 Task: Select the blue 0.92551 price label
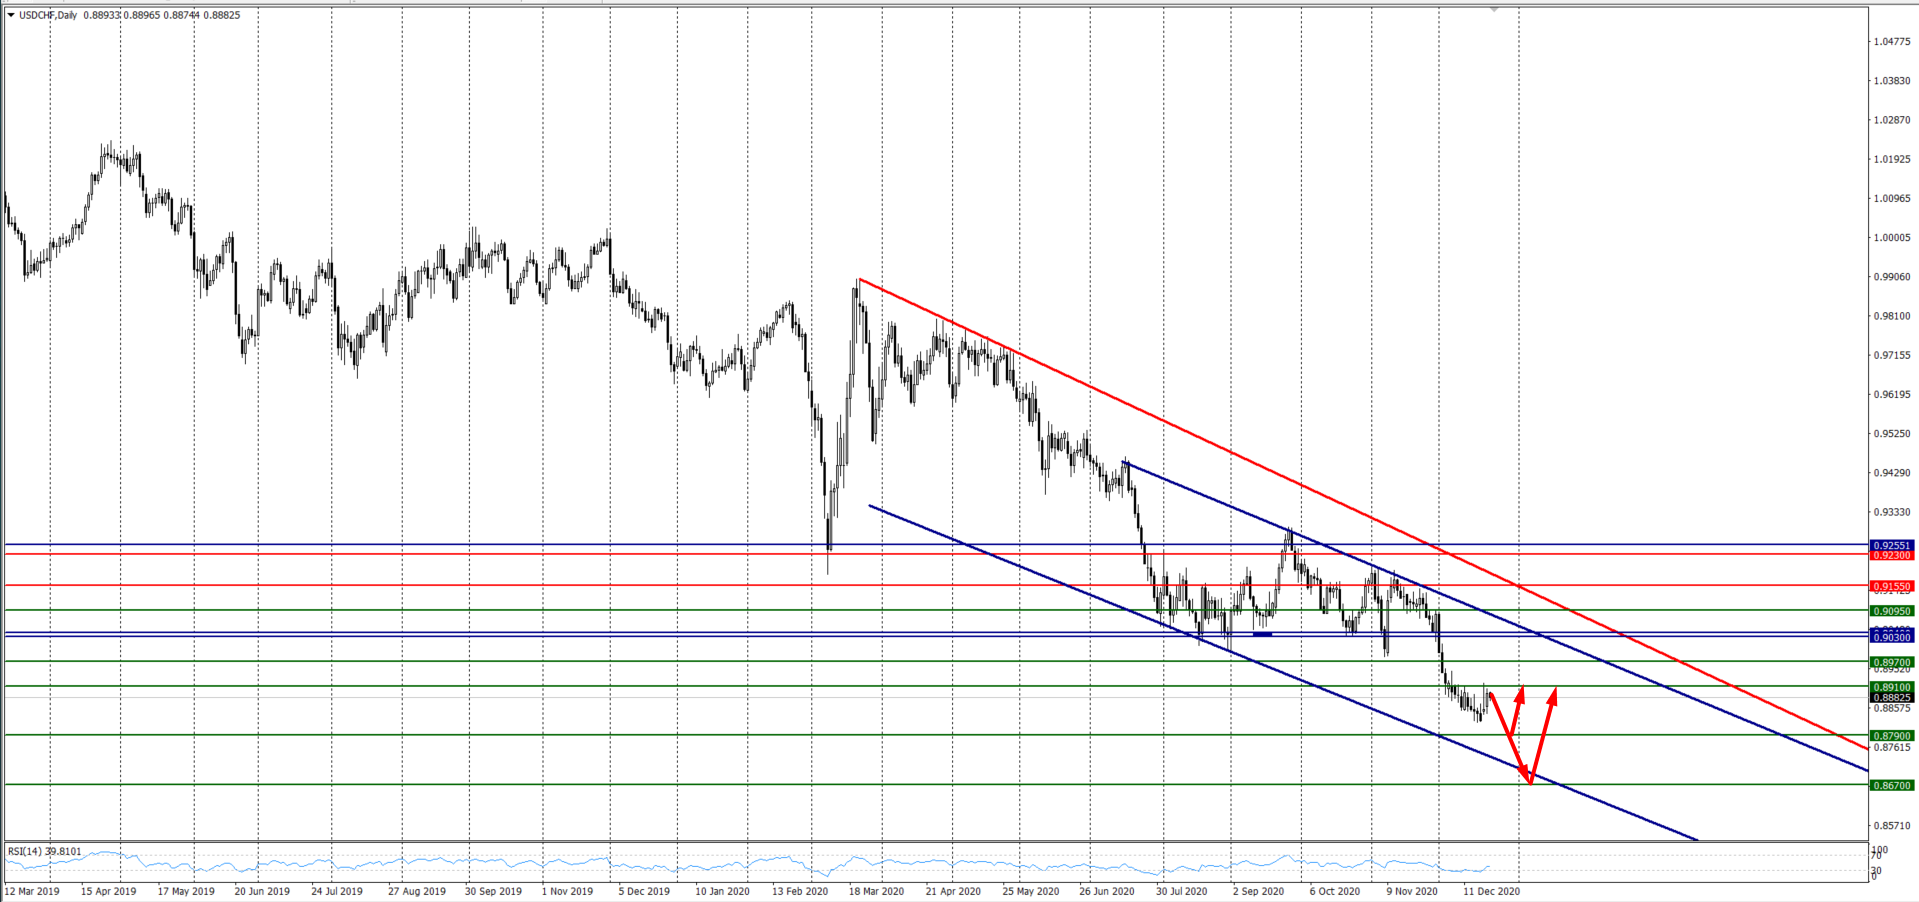1891,545
